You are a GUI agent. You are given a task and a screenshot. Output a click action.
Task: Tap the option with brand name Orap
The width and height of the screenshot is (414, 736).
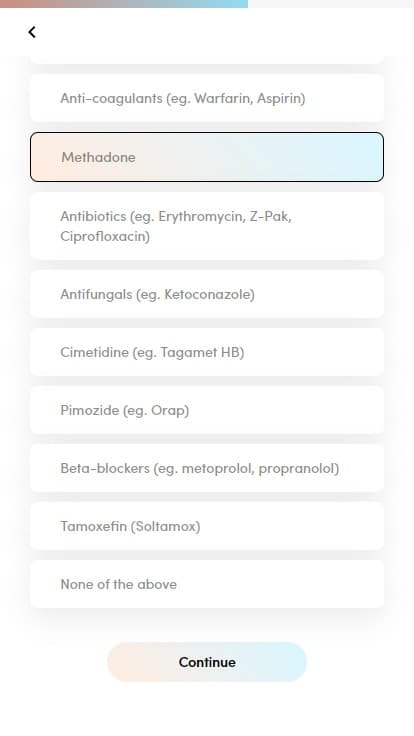207,410
